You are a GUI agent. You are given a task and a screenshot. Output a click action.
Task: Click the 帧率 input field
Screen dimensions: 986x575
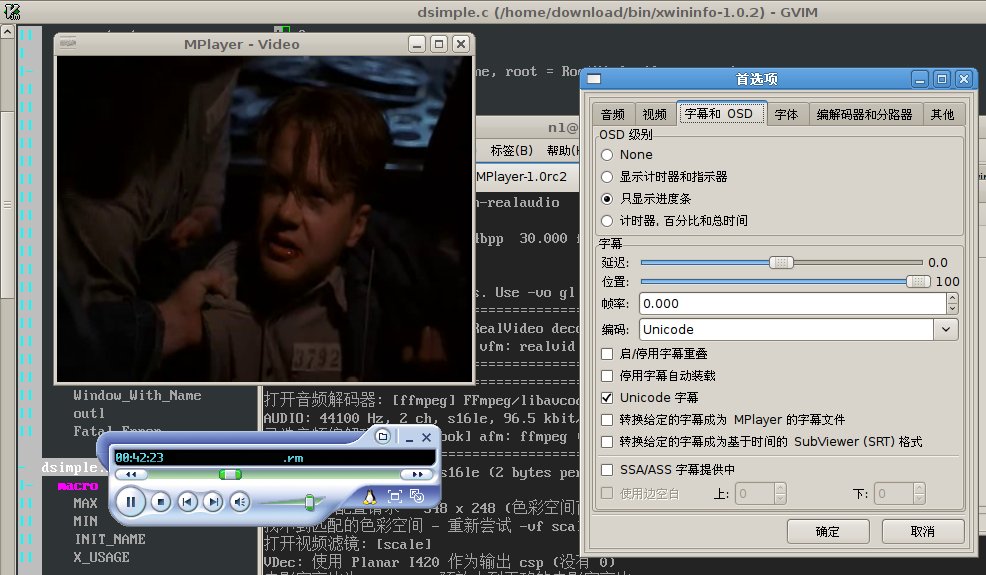pos(793,303)
